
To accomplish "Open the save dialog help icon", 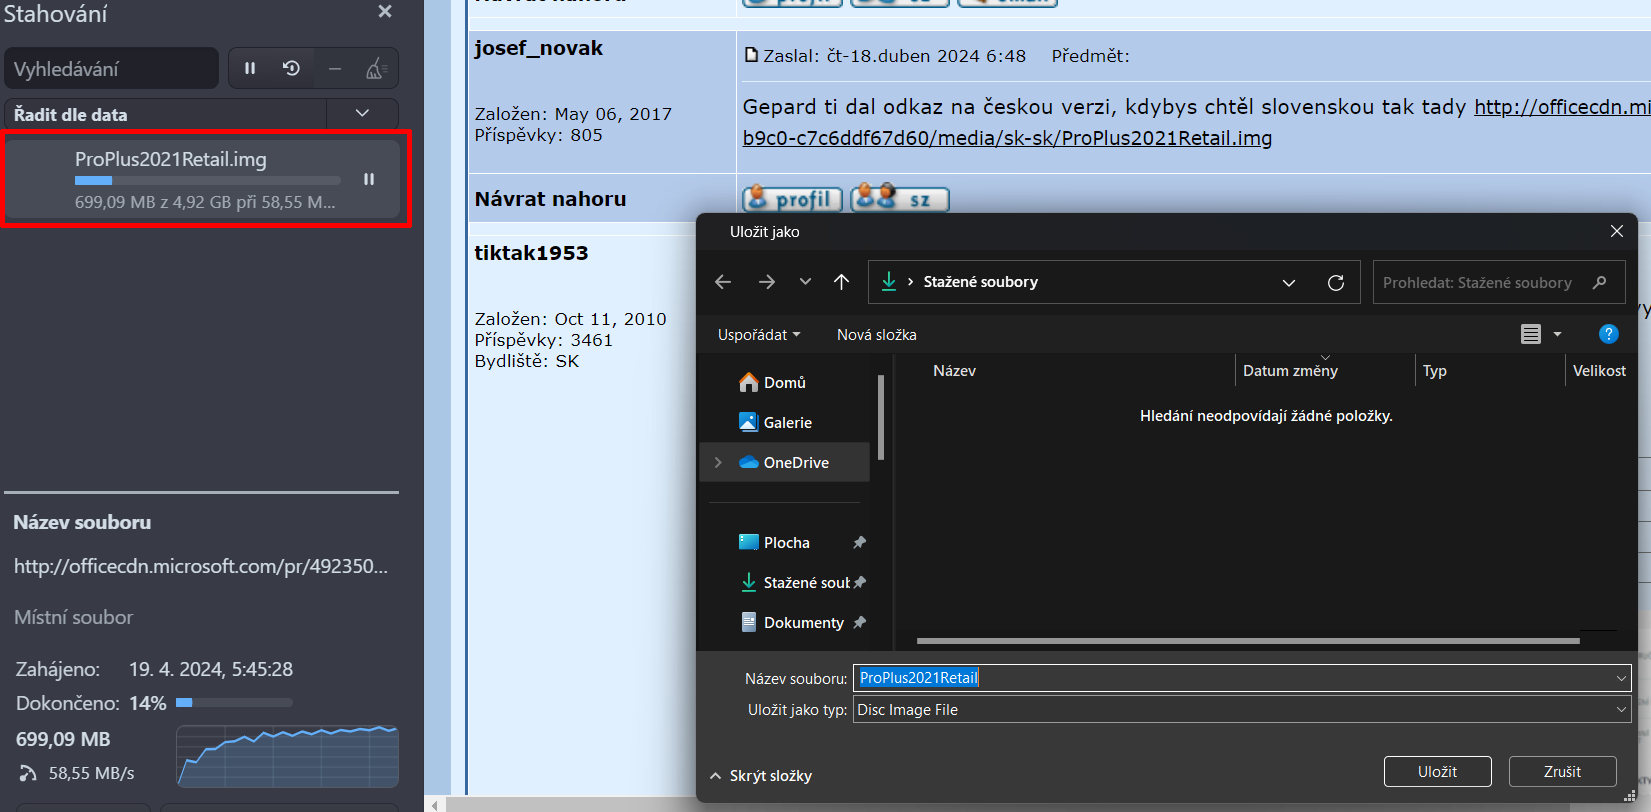I will (1608, 334).
